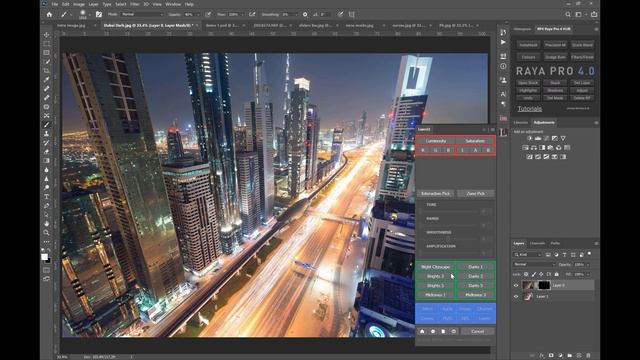
Task: Open the Actions panel play icon
Action: (503, 42)
